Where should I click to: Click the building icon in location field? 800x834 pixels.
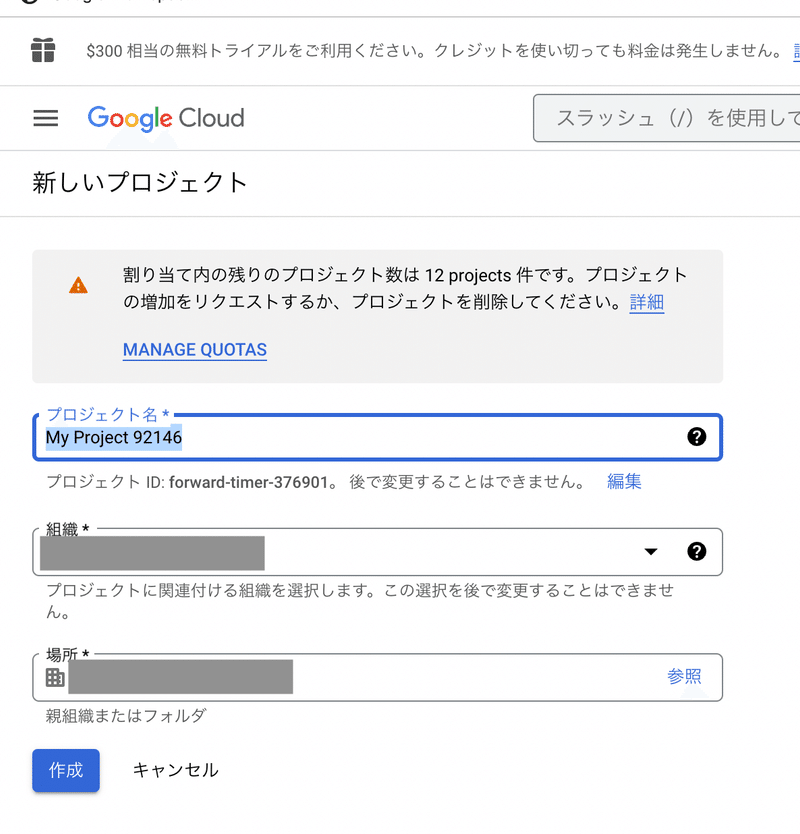(55, 678)
